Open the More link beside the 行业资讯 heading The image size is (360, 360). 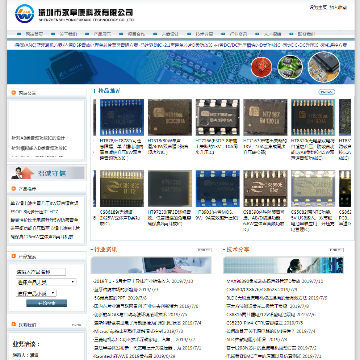pos(204,250)
